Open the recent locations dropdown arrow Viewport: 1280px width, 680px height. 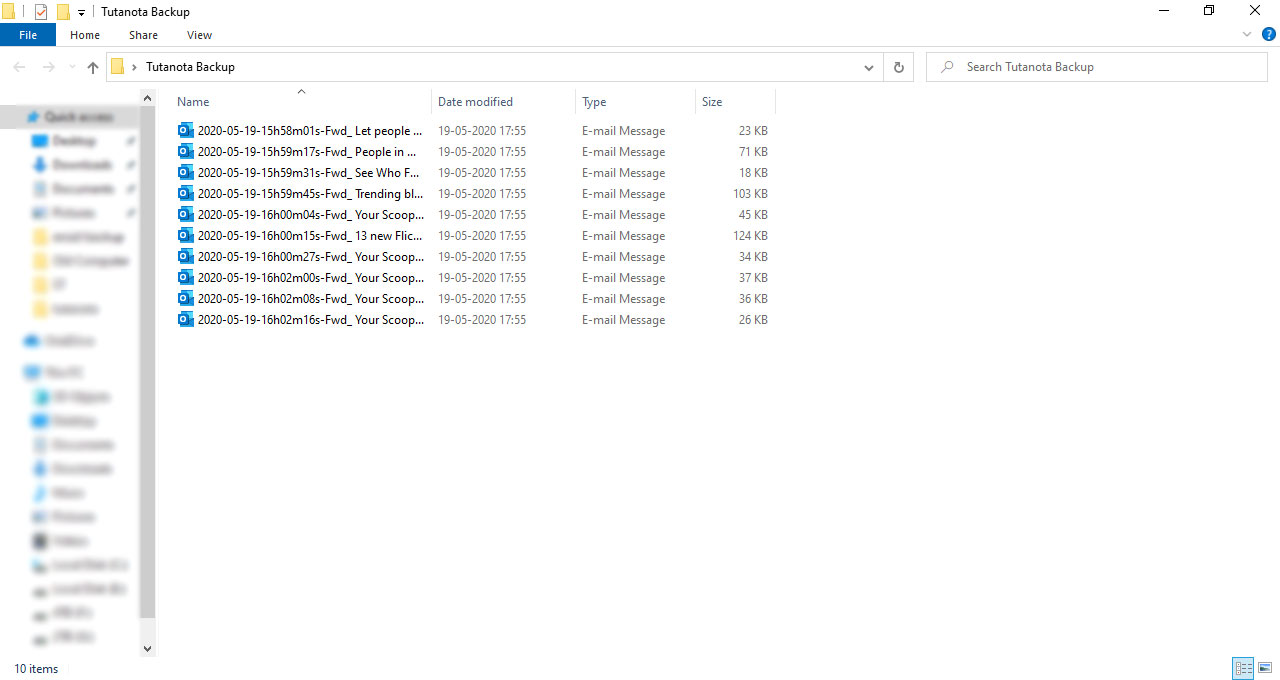(x=71, y=67)
